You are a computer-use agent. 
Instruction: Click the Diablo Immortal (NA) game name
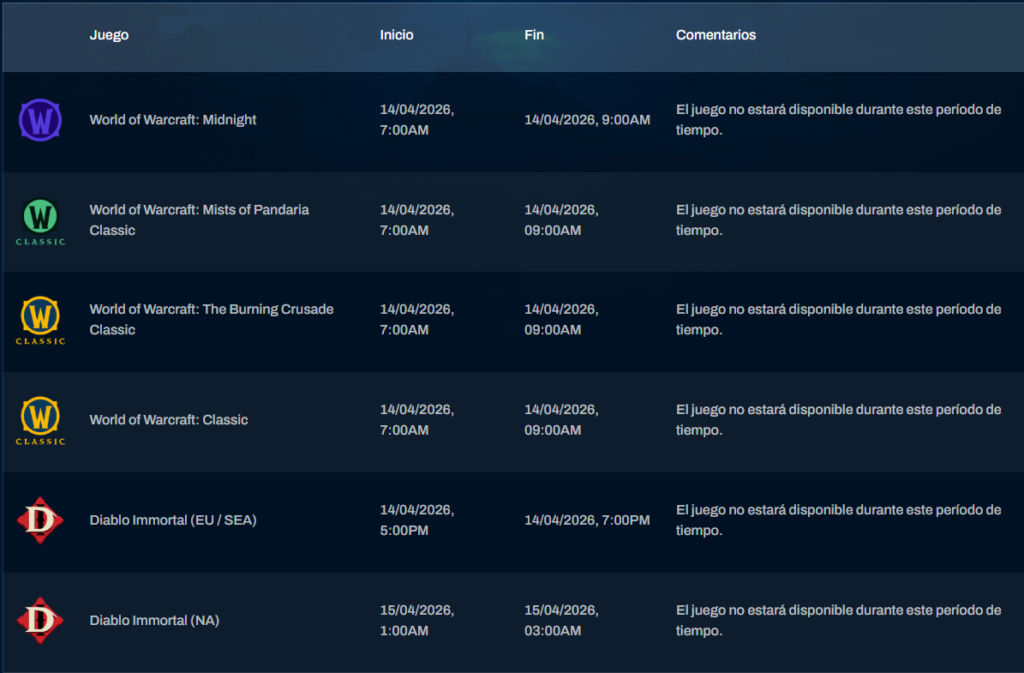(x=154, y=620)
